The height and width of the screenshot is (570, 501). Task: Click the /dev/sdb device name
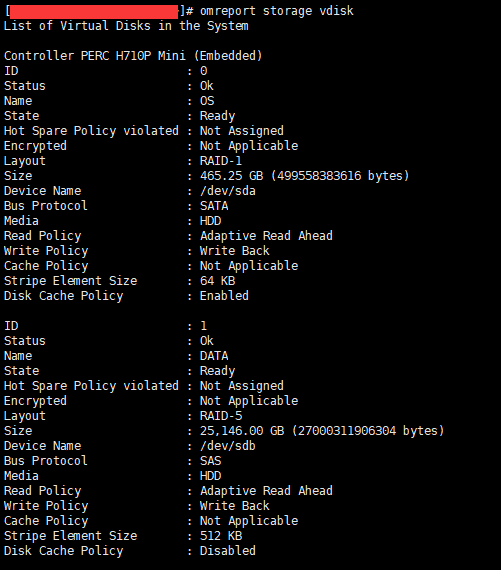click(x=228, y=446)
